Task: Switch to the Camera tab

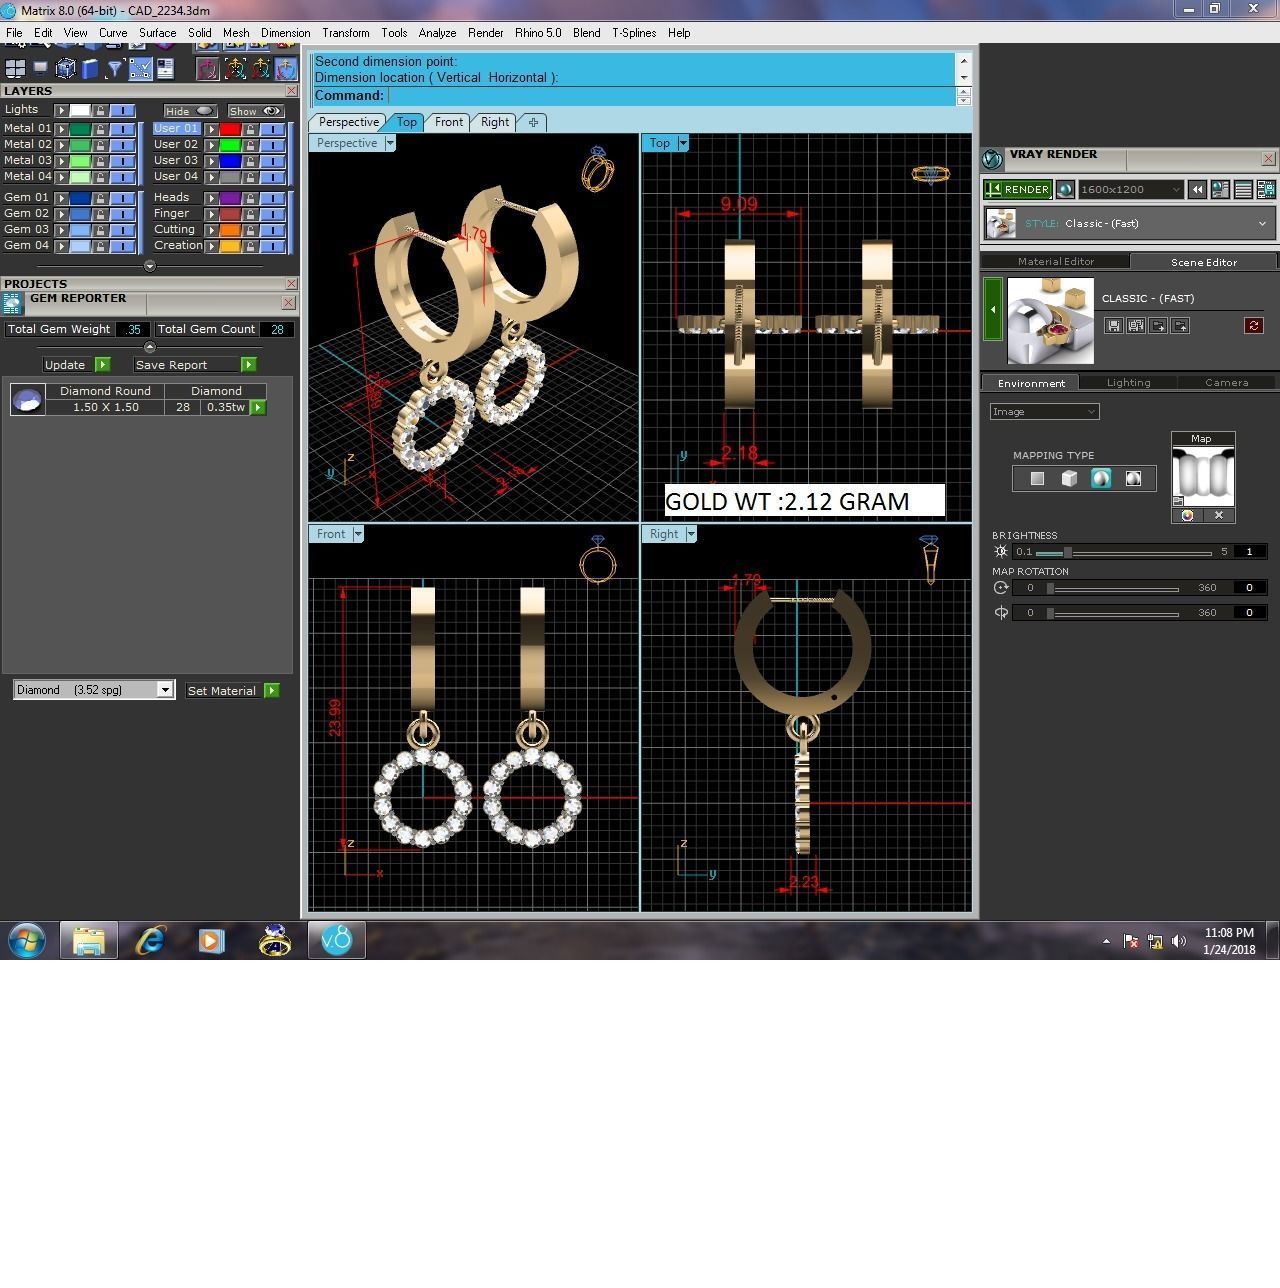Action: tap(1226, 383)
